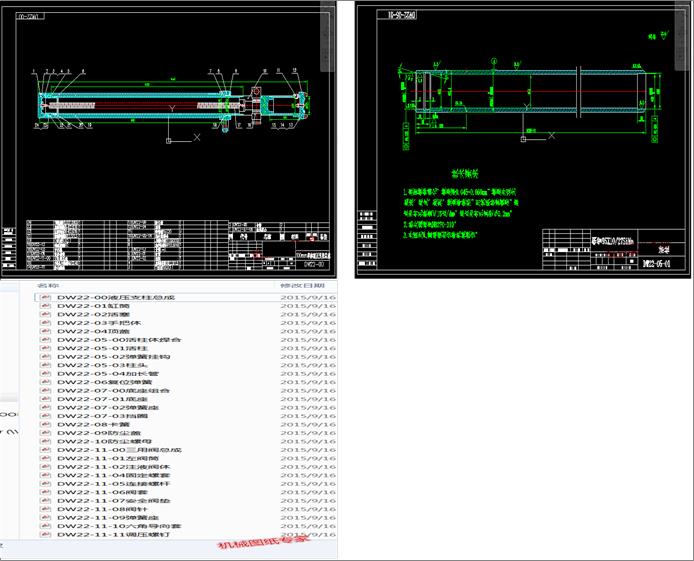694x561 pixels.
Task: Select the file name DW22-09防尘盖
Action: (99, 433)
